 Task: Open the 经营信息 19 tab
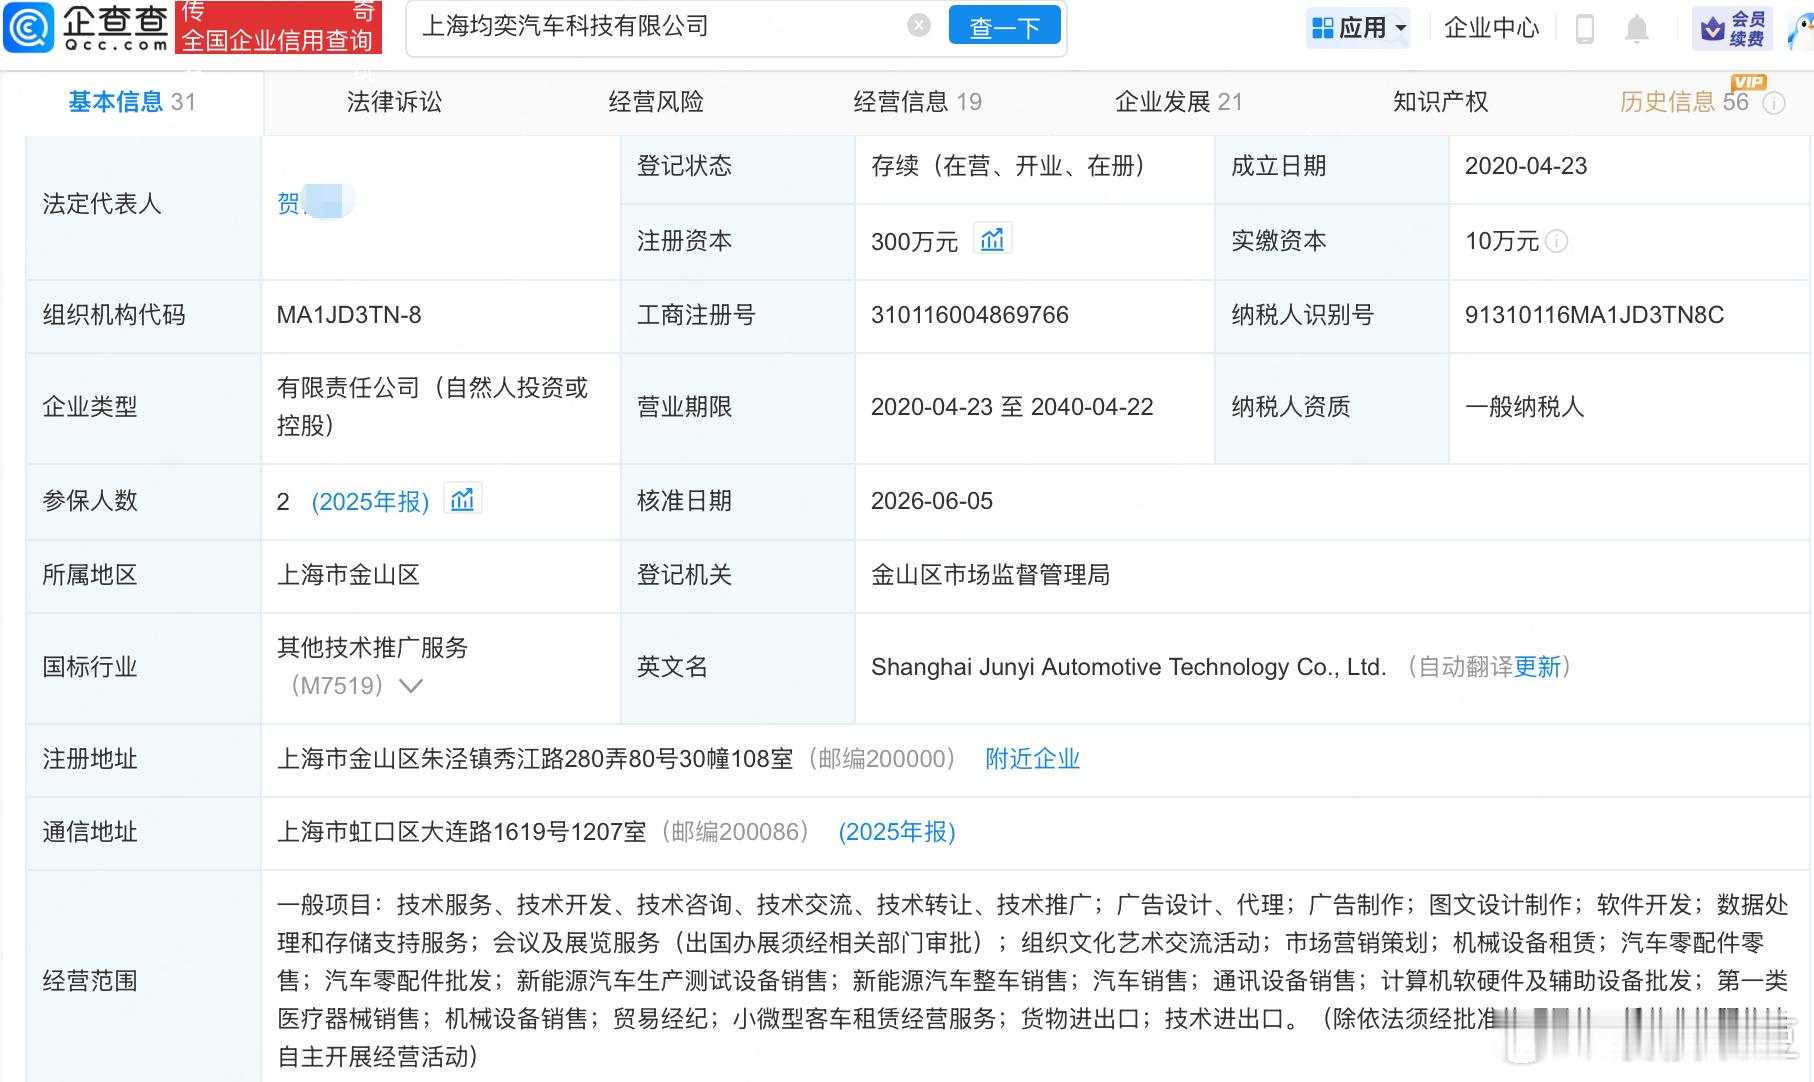917,102
